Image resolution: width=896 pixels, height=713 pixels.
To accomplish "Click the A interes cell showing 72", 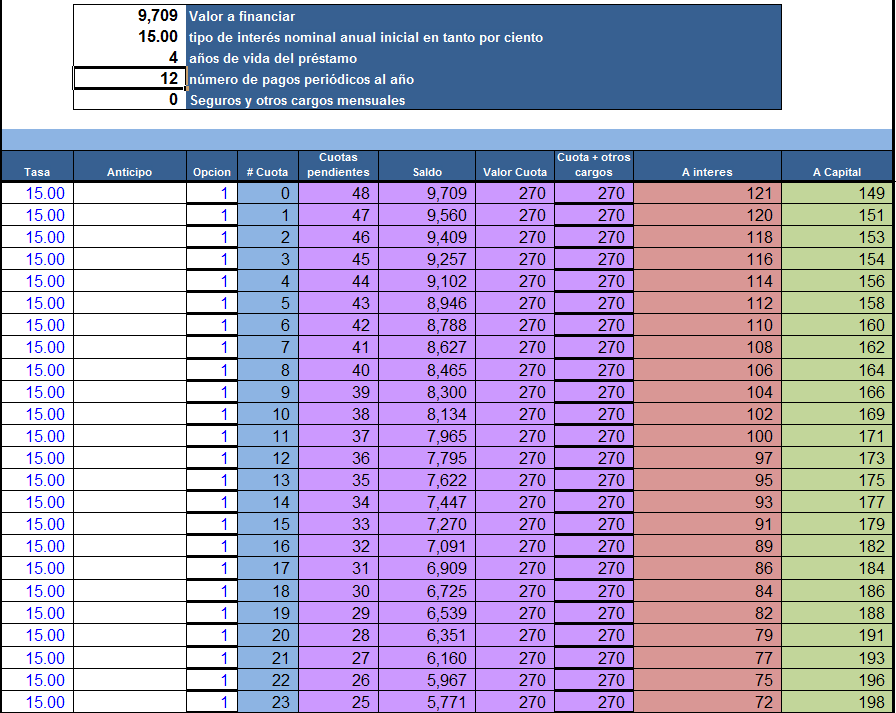I will [707, 702].
